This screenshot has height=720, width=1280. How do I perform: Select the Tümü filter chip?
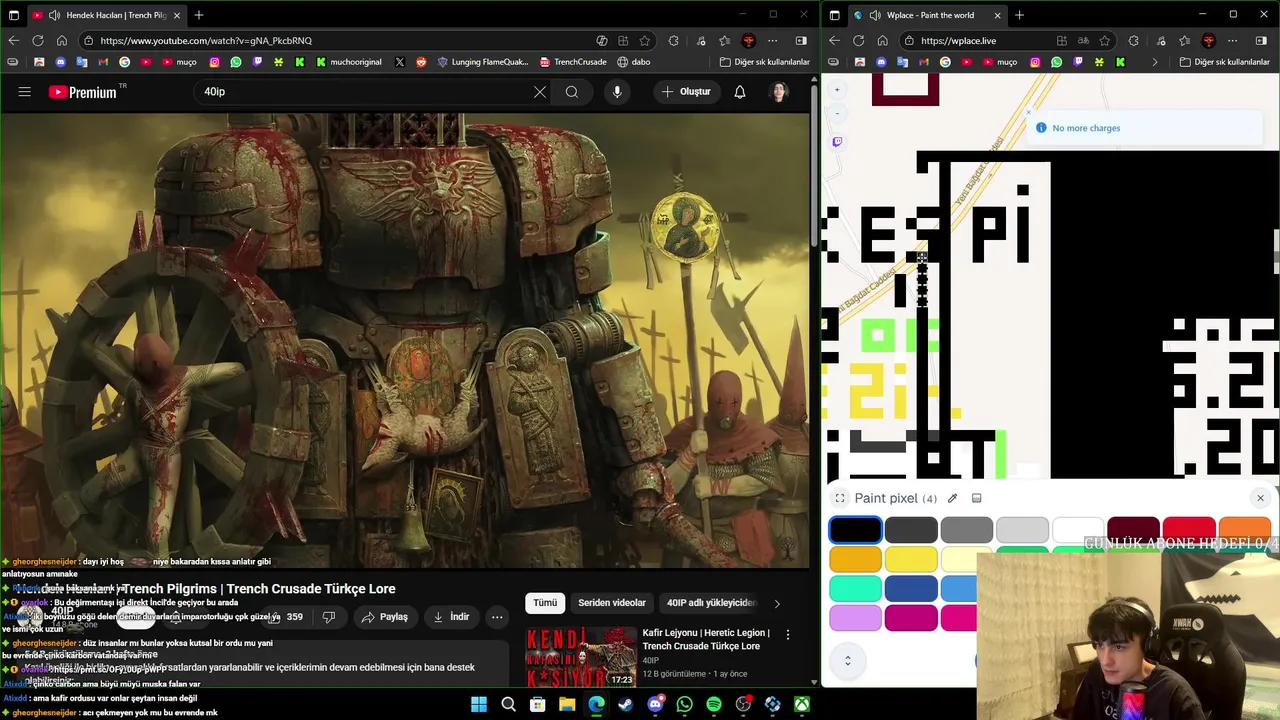tap(545, 603)
